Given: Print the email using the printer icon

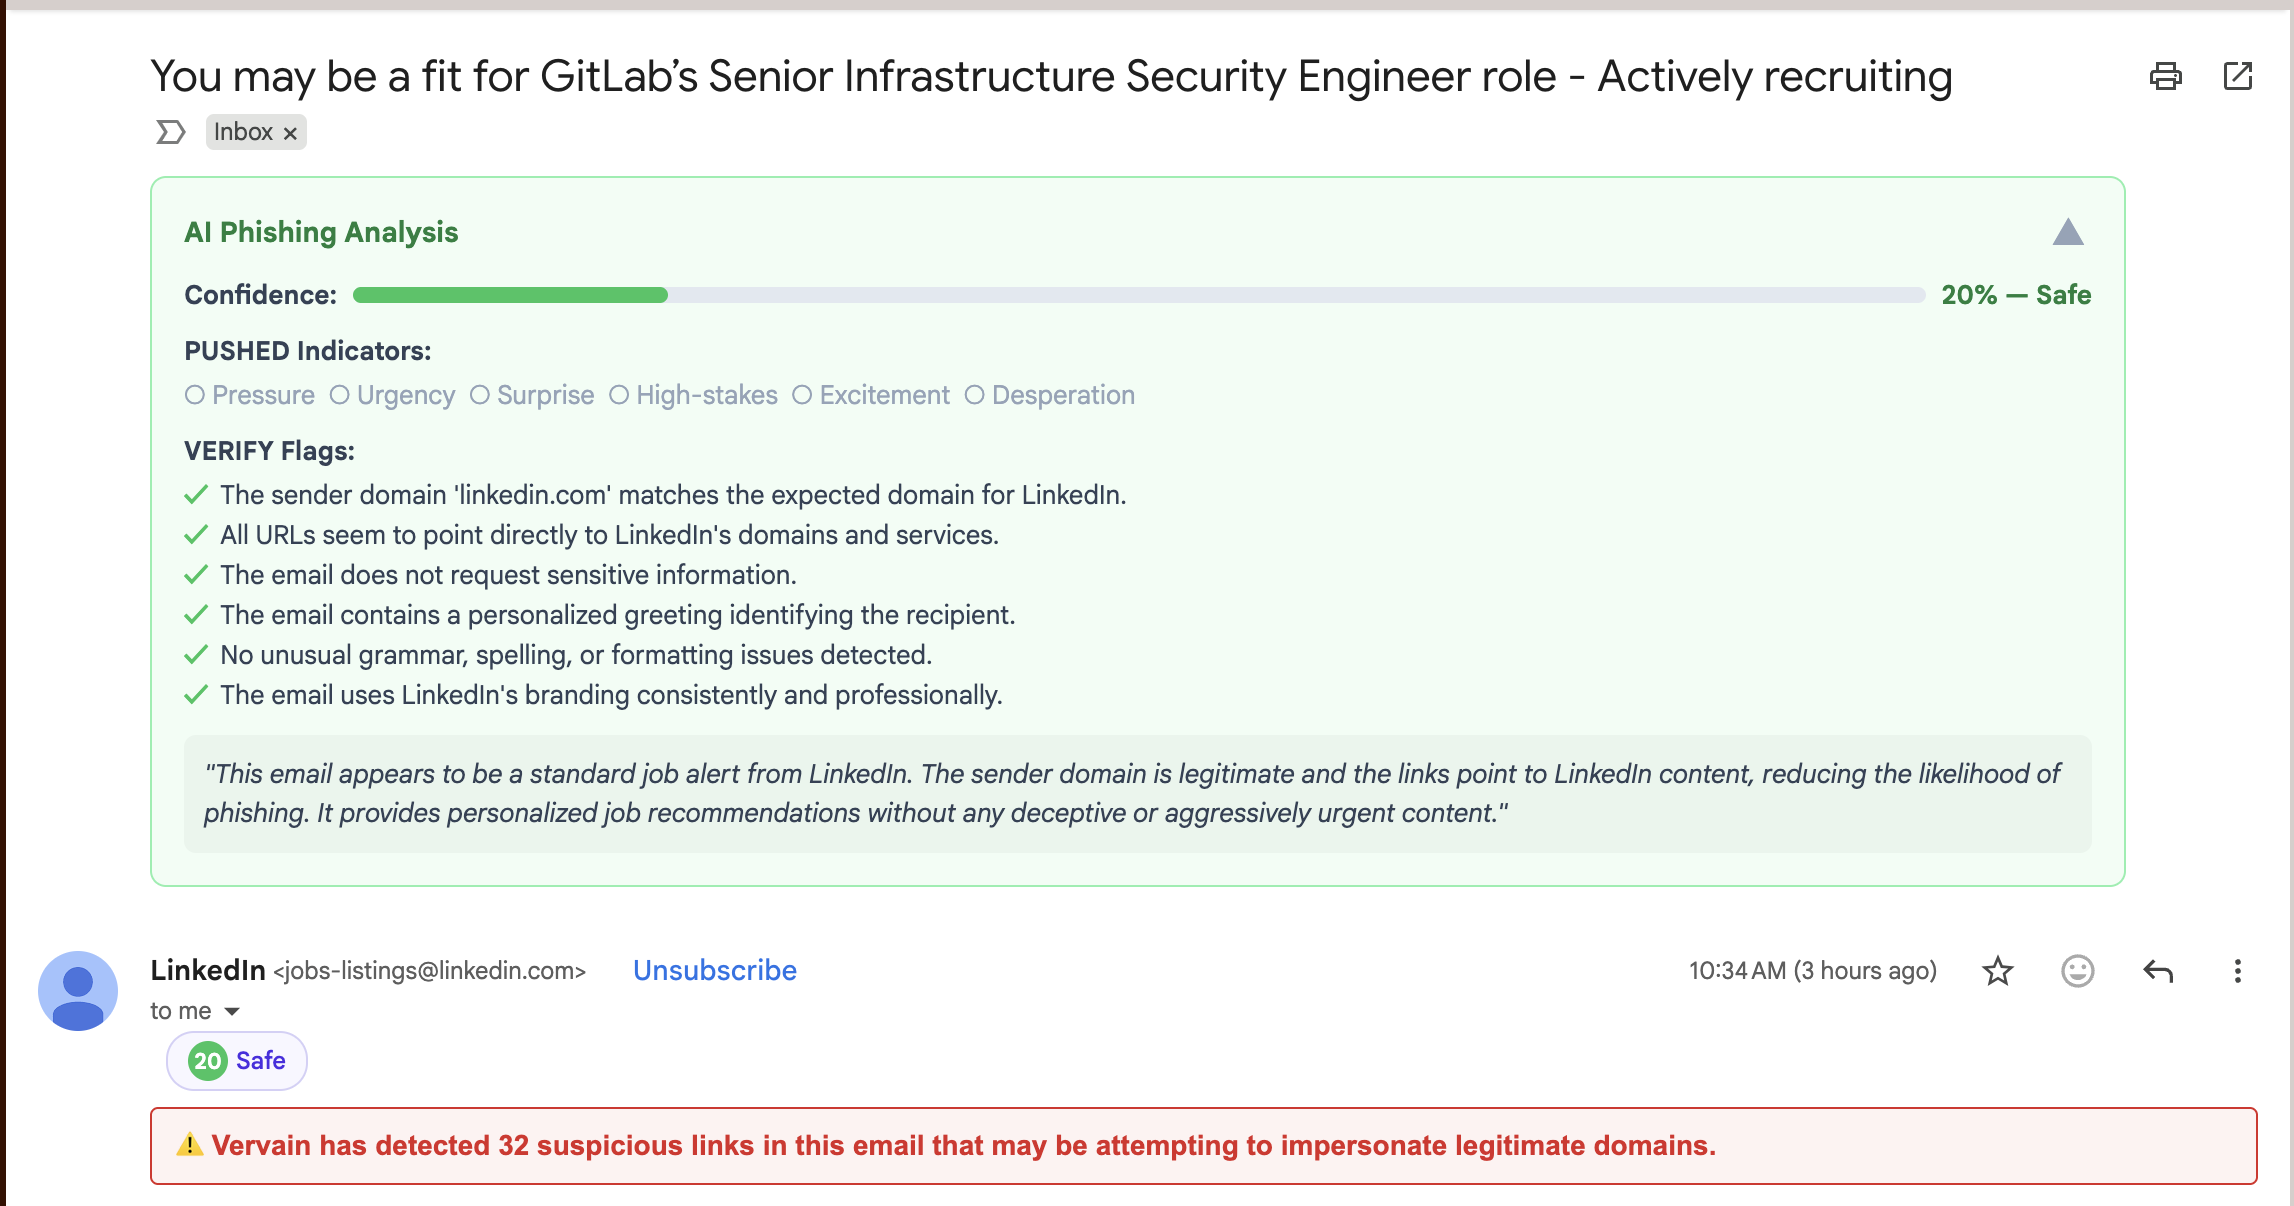Looking at the screenshot, I should coord(2167,76).
